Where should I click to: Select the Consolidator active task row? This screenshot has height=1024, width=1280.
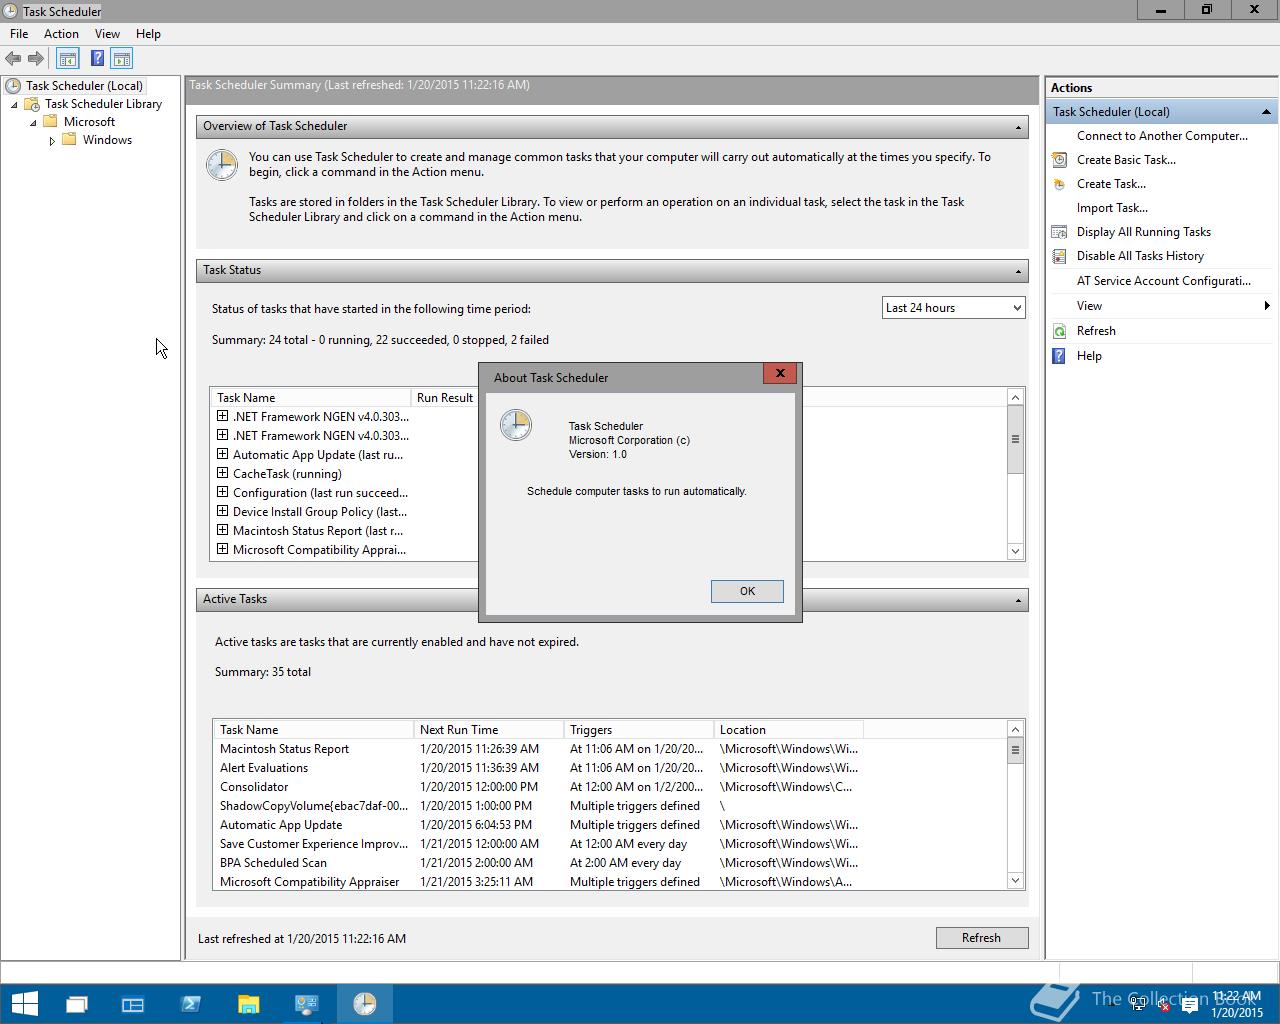610,787
